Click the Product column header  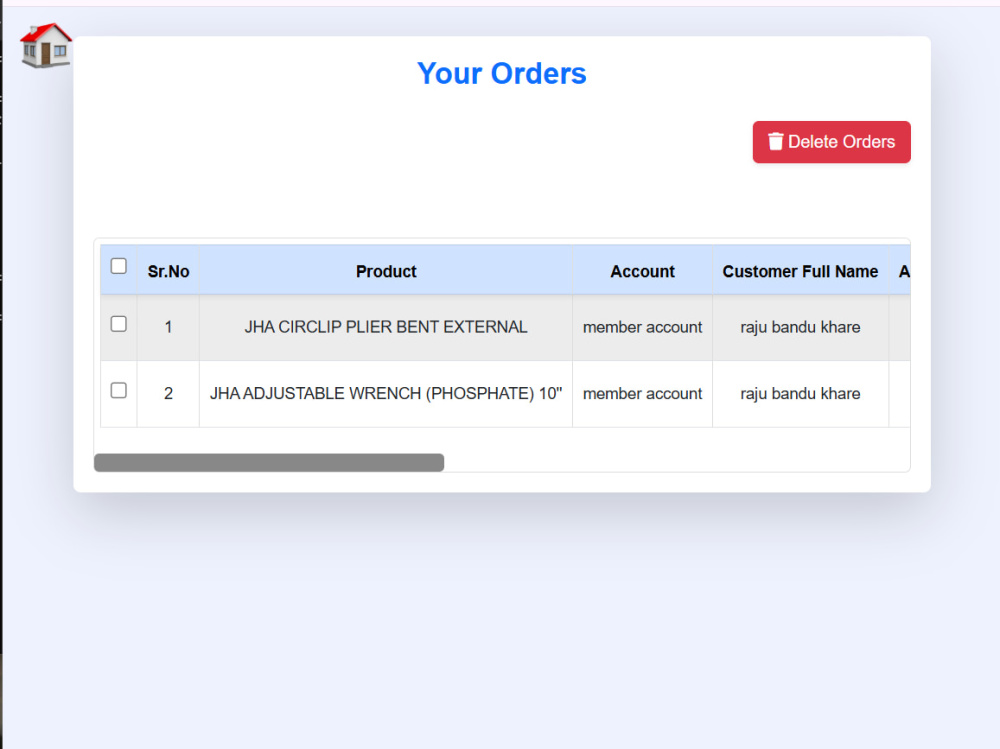coord(386,271)
